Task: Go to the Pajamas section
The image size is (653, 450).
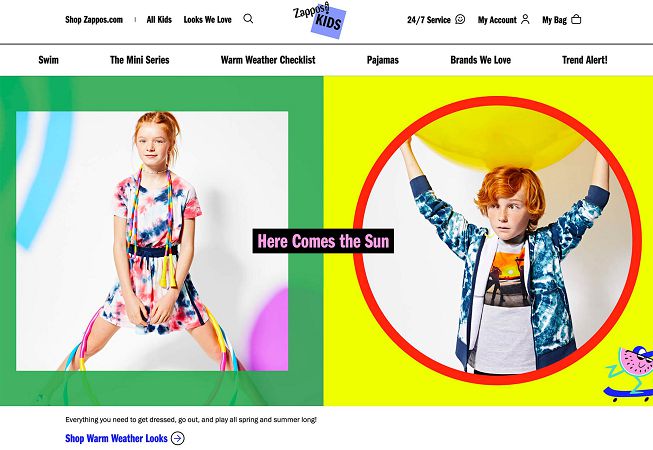Action: (382, 60)
